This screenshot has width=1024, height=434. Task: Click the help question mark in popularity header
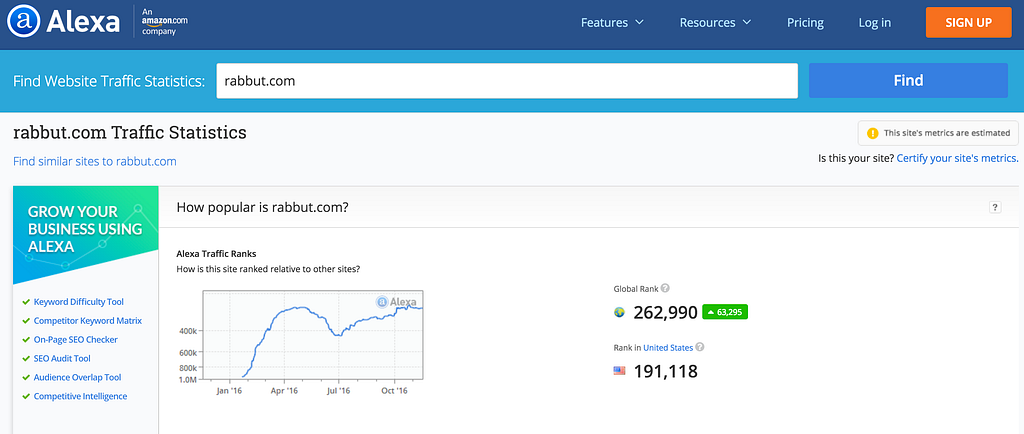click(x=995, y=208)
